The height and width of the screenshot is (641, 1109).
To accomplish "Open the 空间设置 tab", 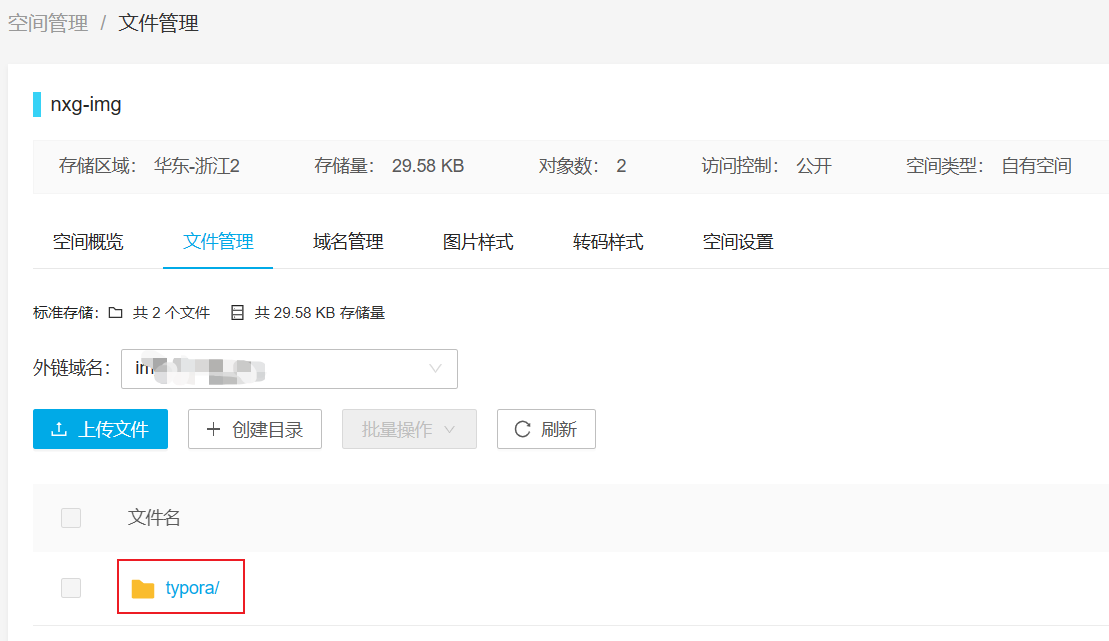I will point(738,242).
